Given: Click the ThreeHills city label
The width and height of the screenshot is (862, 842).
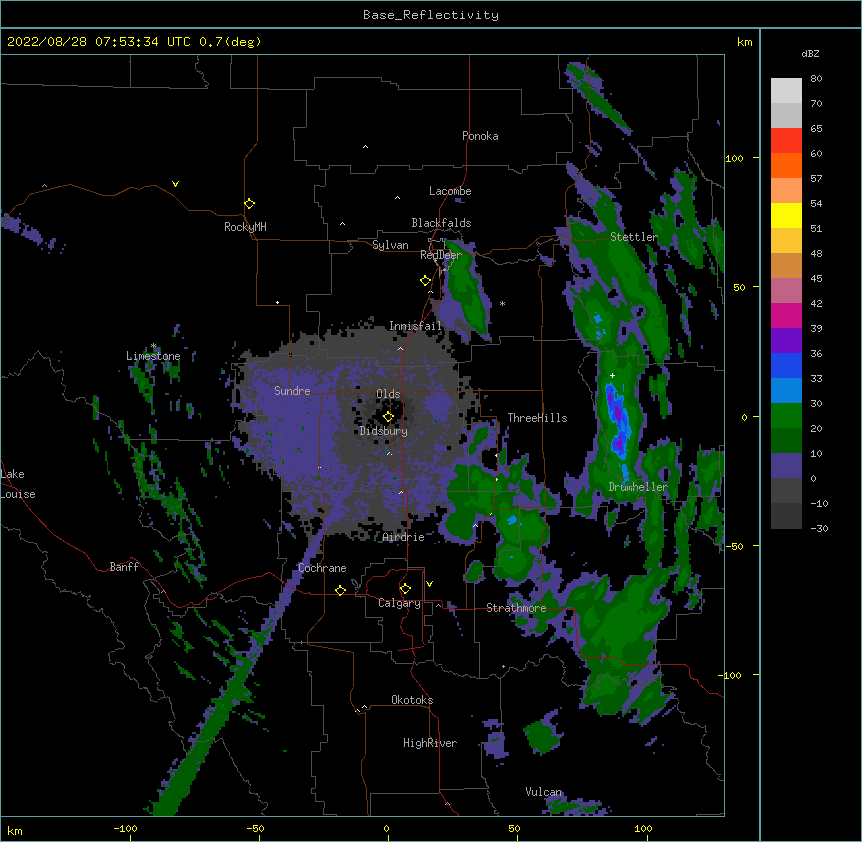Looking at the screenshot, I should point(537,418).
